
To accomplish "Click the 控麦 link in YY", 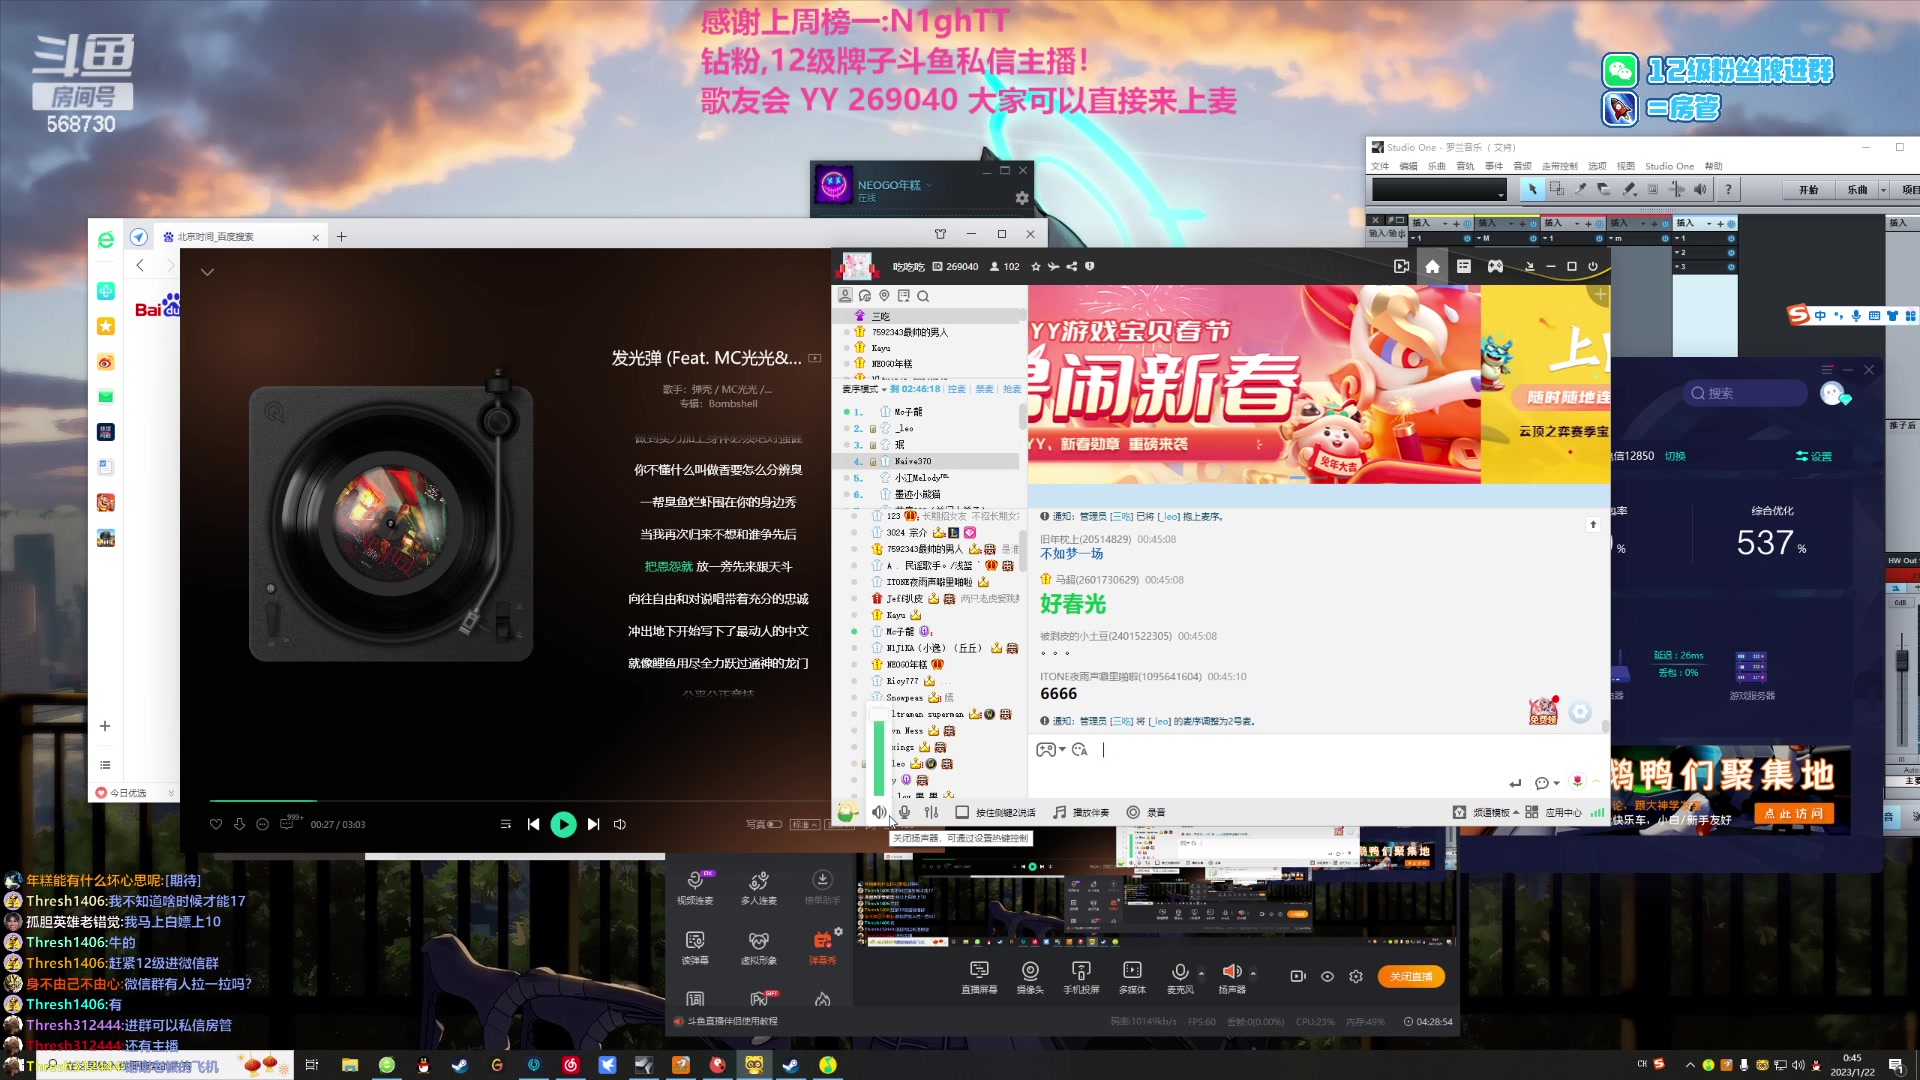I will coord(957,389).
